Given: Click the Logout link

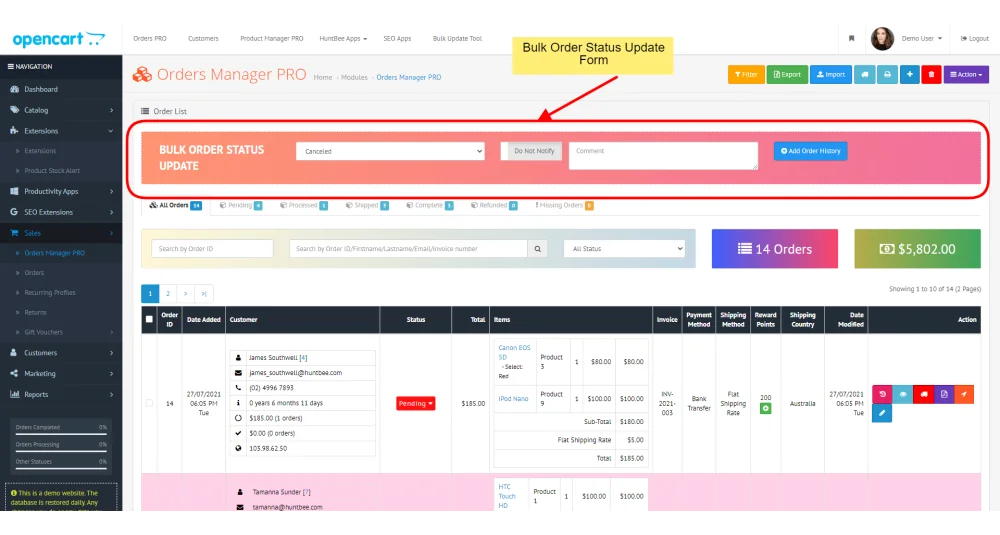Looking at the screenshot, I should pyautogui.click(x=974, y=38).
